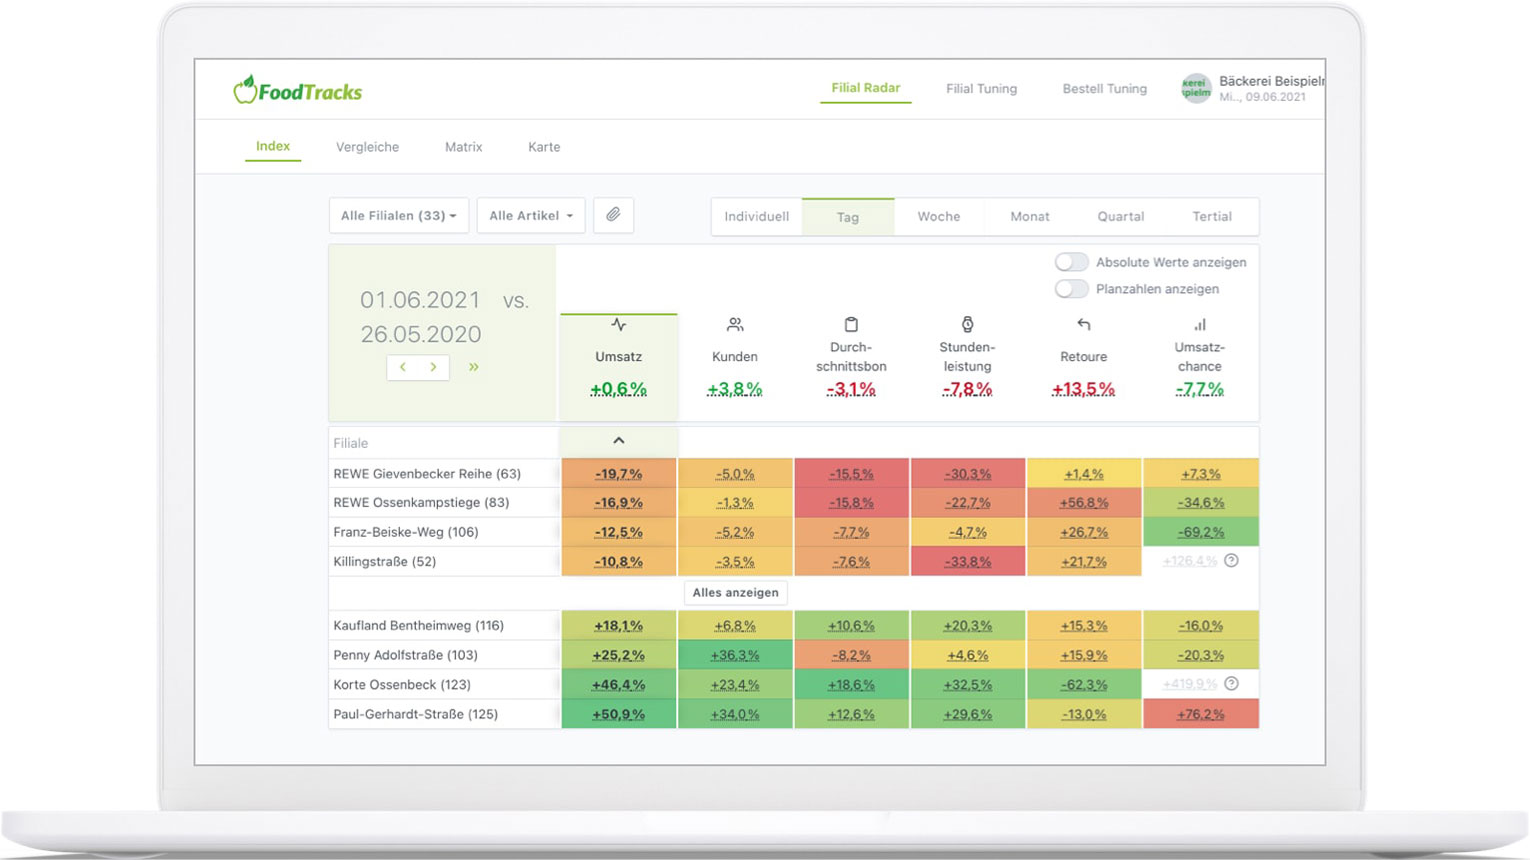Select the Index sub-tab

coord(273,146)
